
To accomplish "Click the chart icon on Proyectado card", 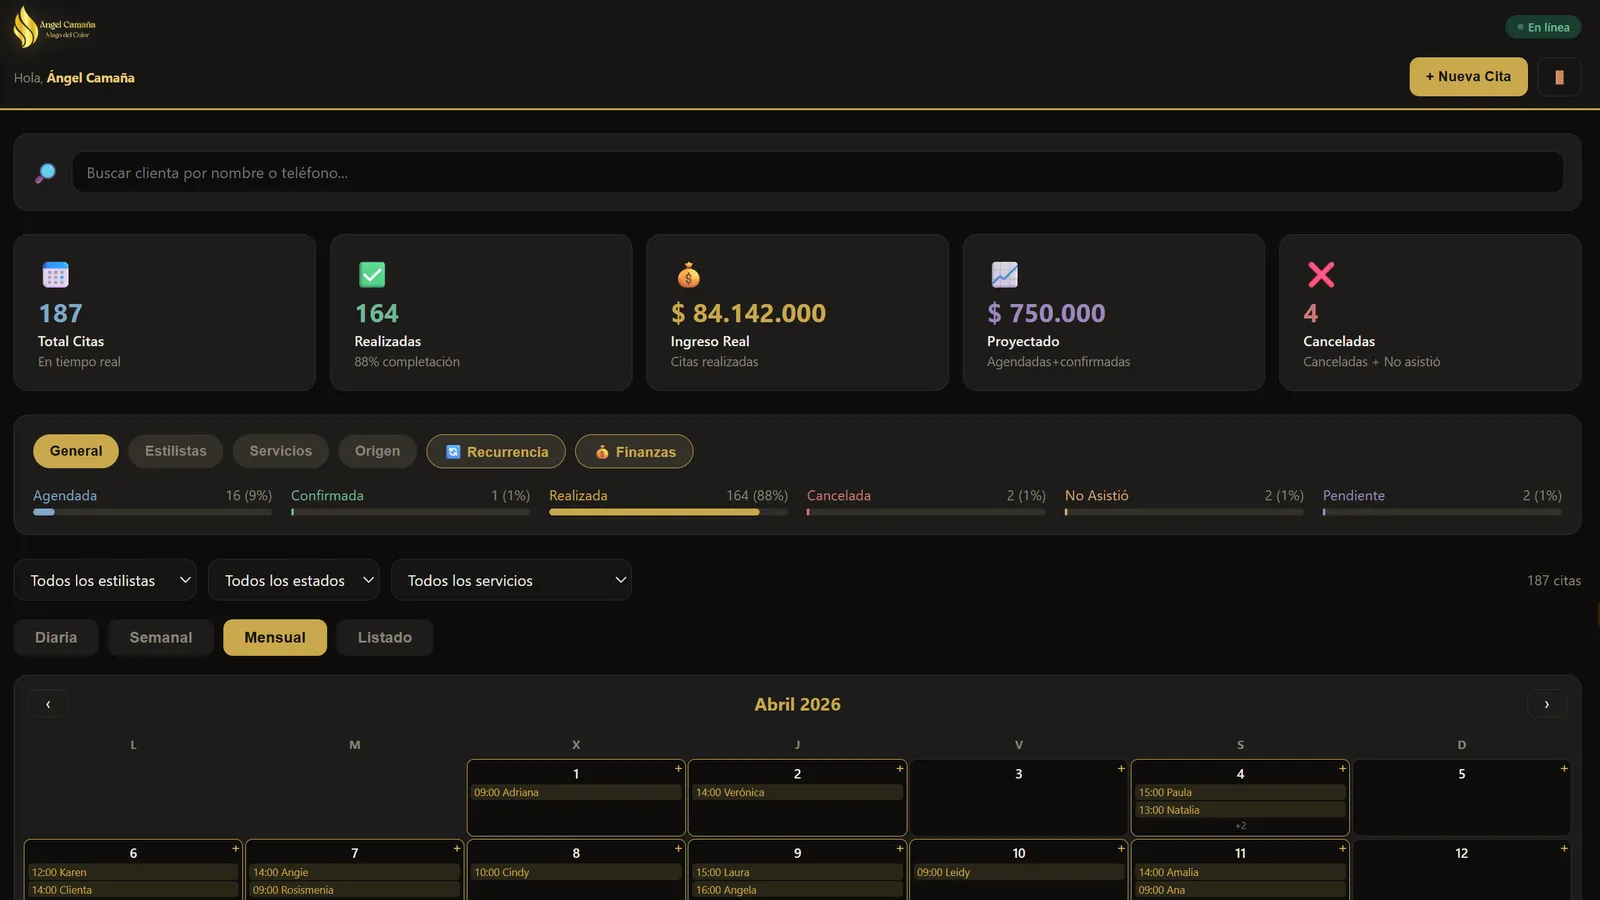I will tap(1004, 274).
